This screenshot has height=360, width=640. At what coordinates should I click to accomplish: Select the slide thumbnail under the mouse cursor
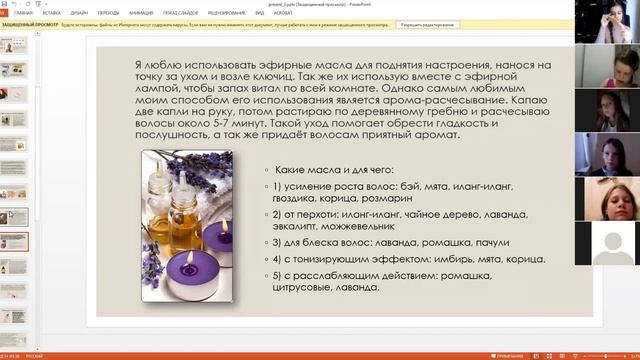(14, 217)
